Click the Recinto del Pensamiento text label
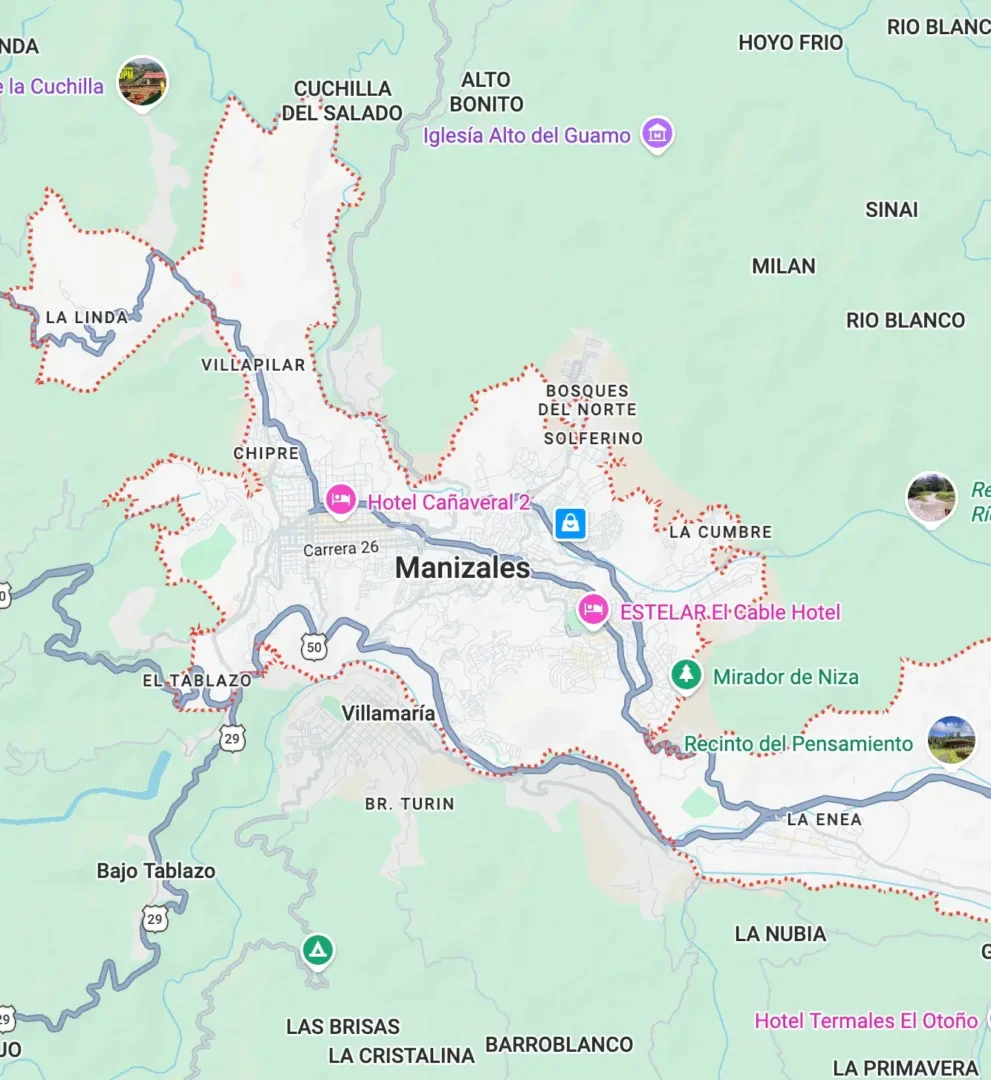Viewport: 991px width, 1080px height. click(798, 744)
